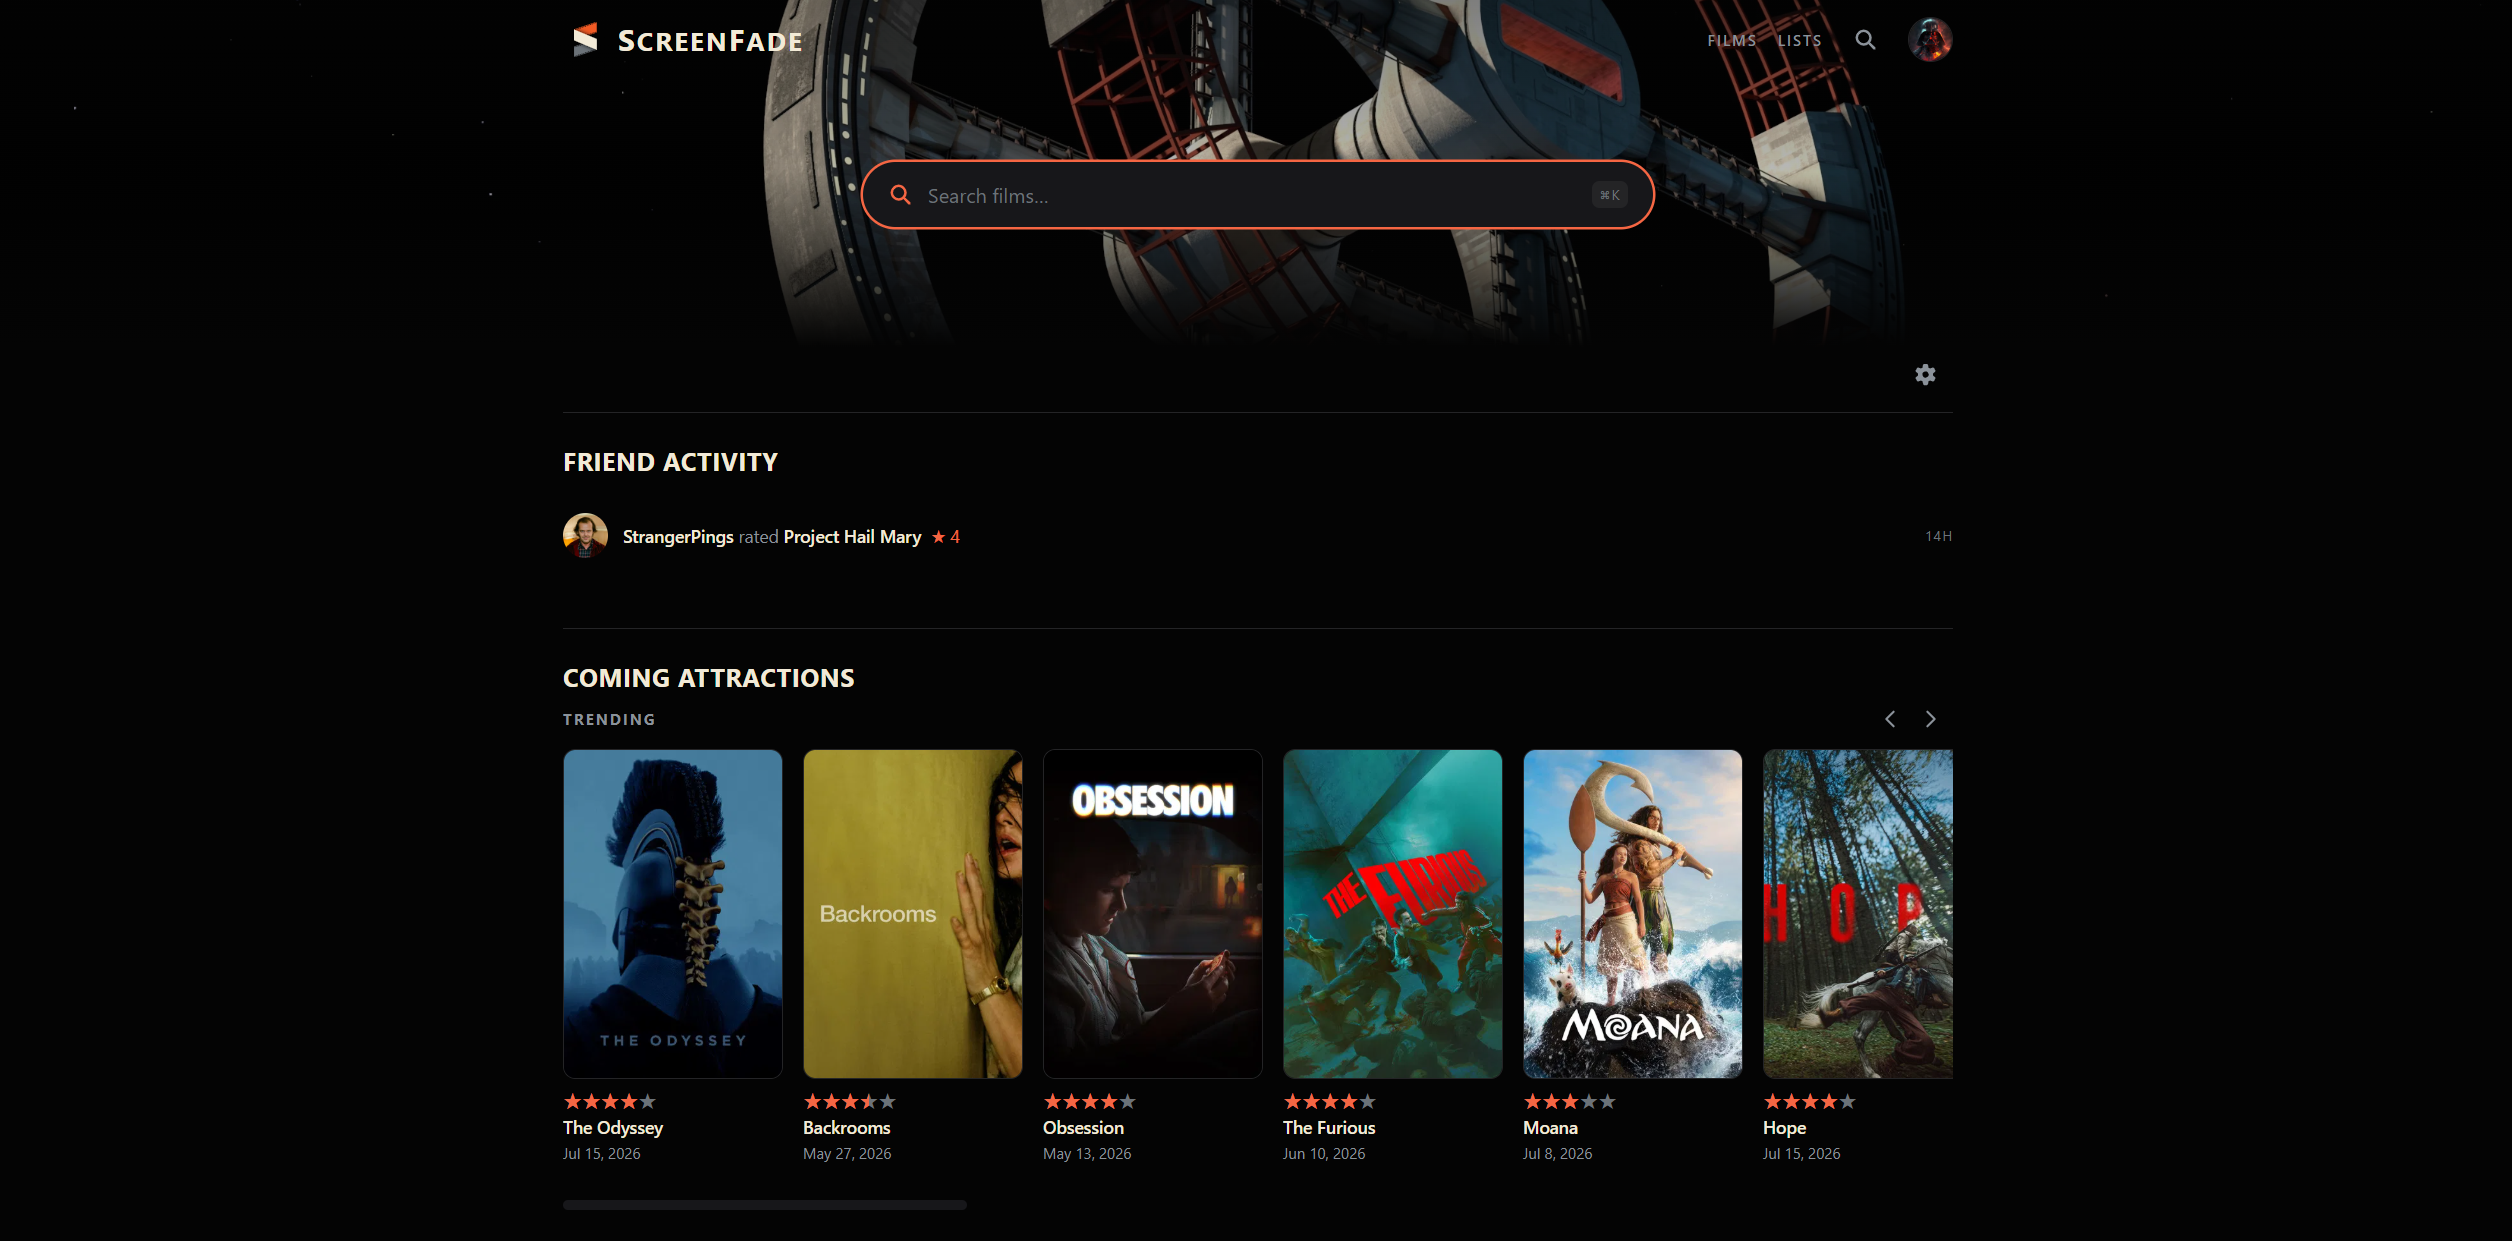
Task: Click the search bar magnifier icon
Action: (x=900, y=195)
